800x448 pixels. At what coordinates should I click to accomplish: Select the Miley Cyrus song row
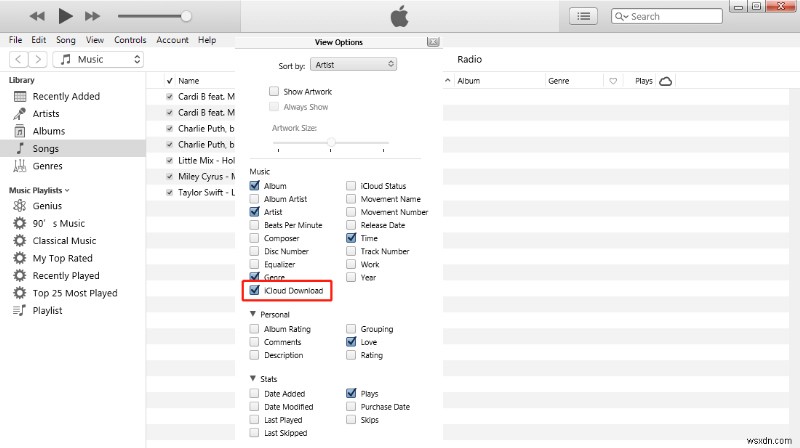(x=190, y=177)
